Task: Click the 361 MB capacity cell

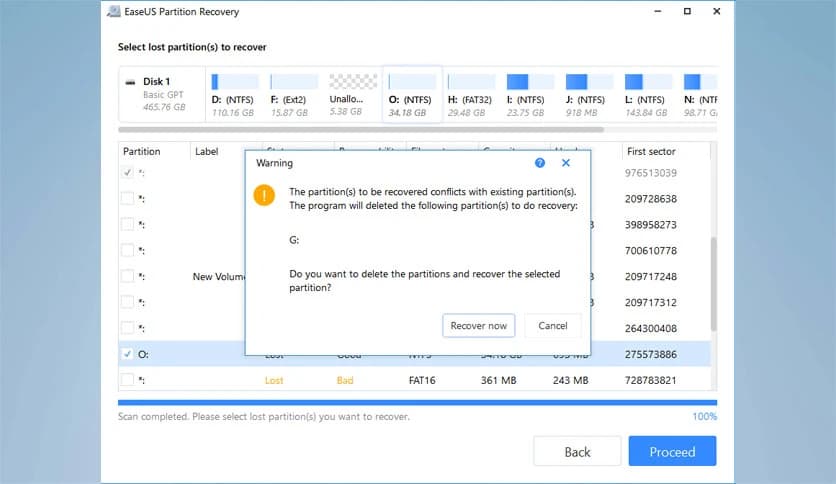Action: (499, 381)
